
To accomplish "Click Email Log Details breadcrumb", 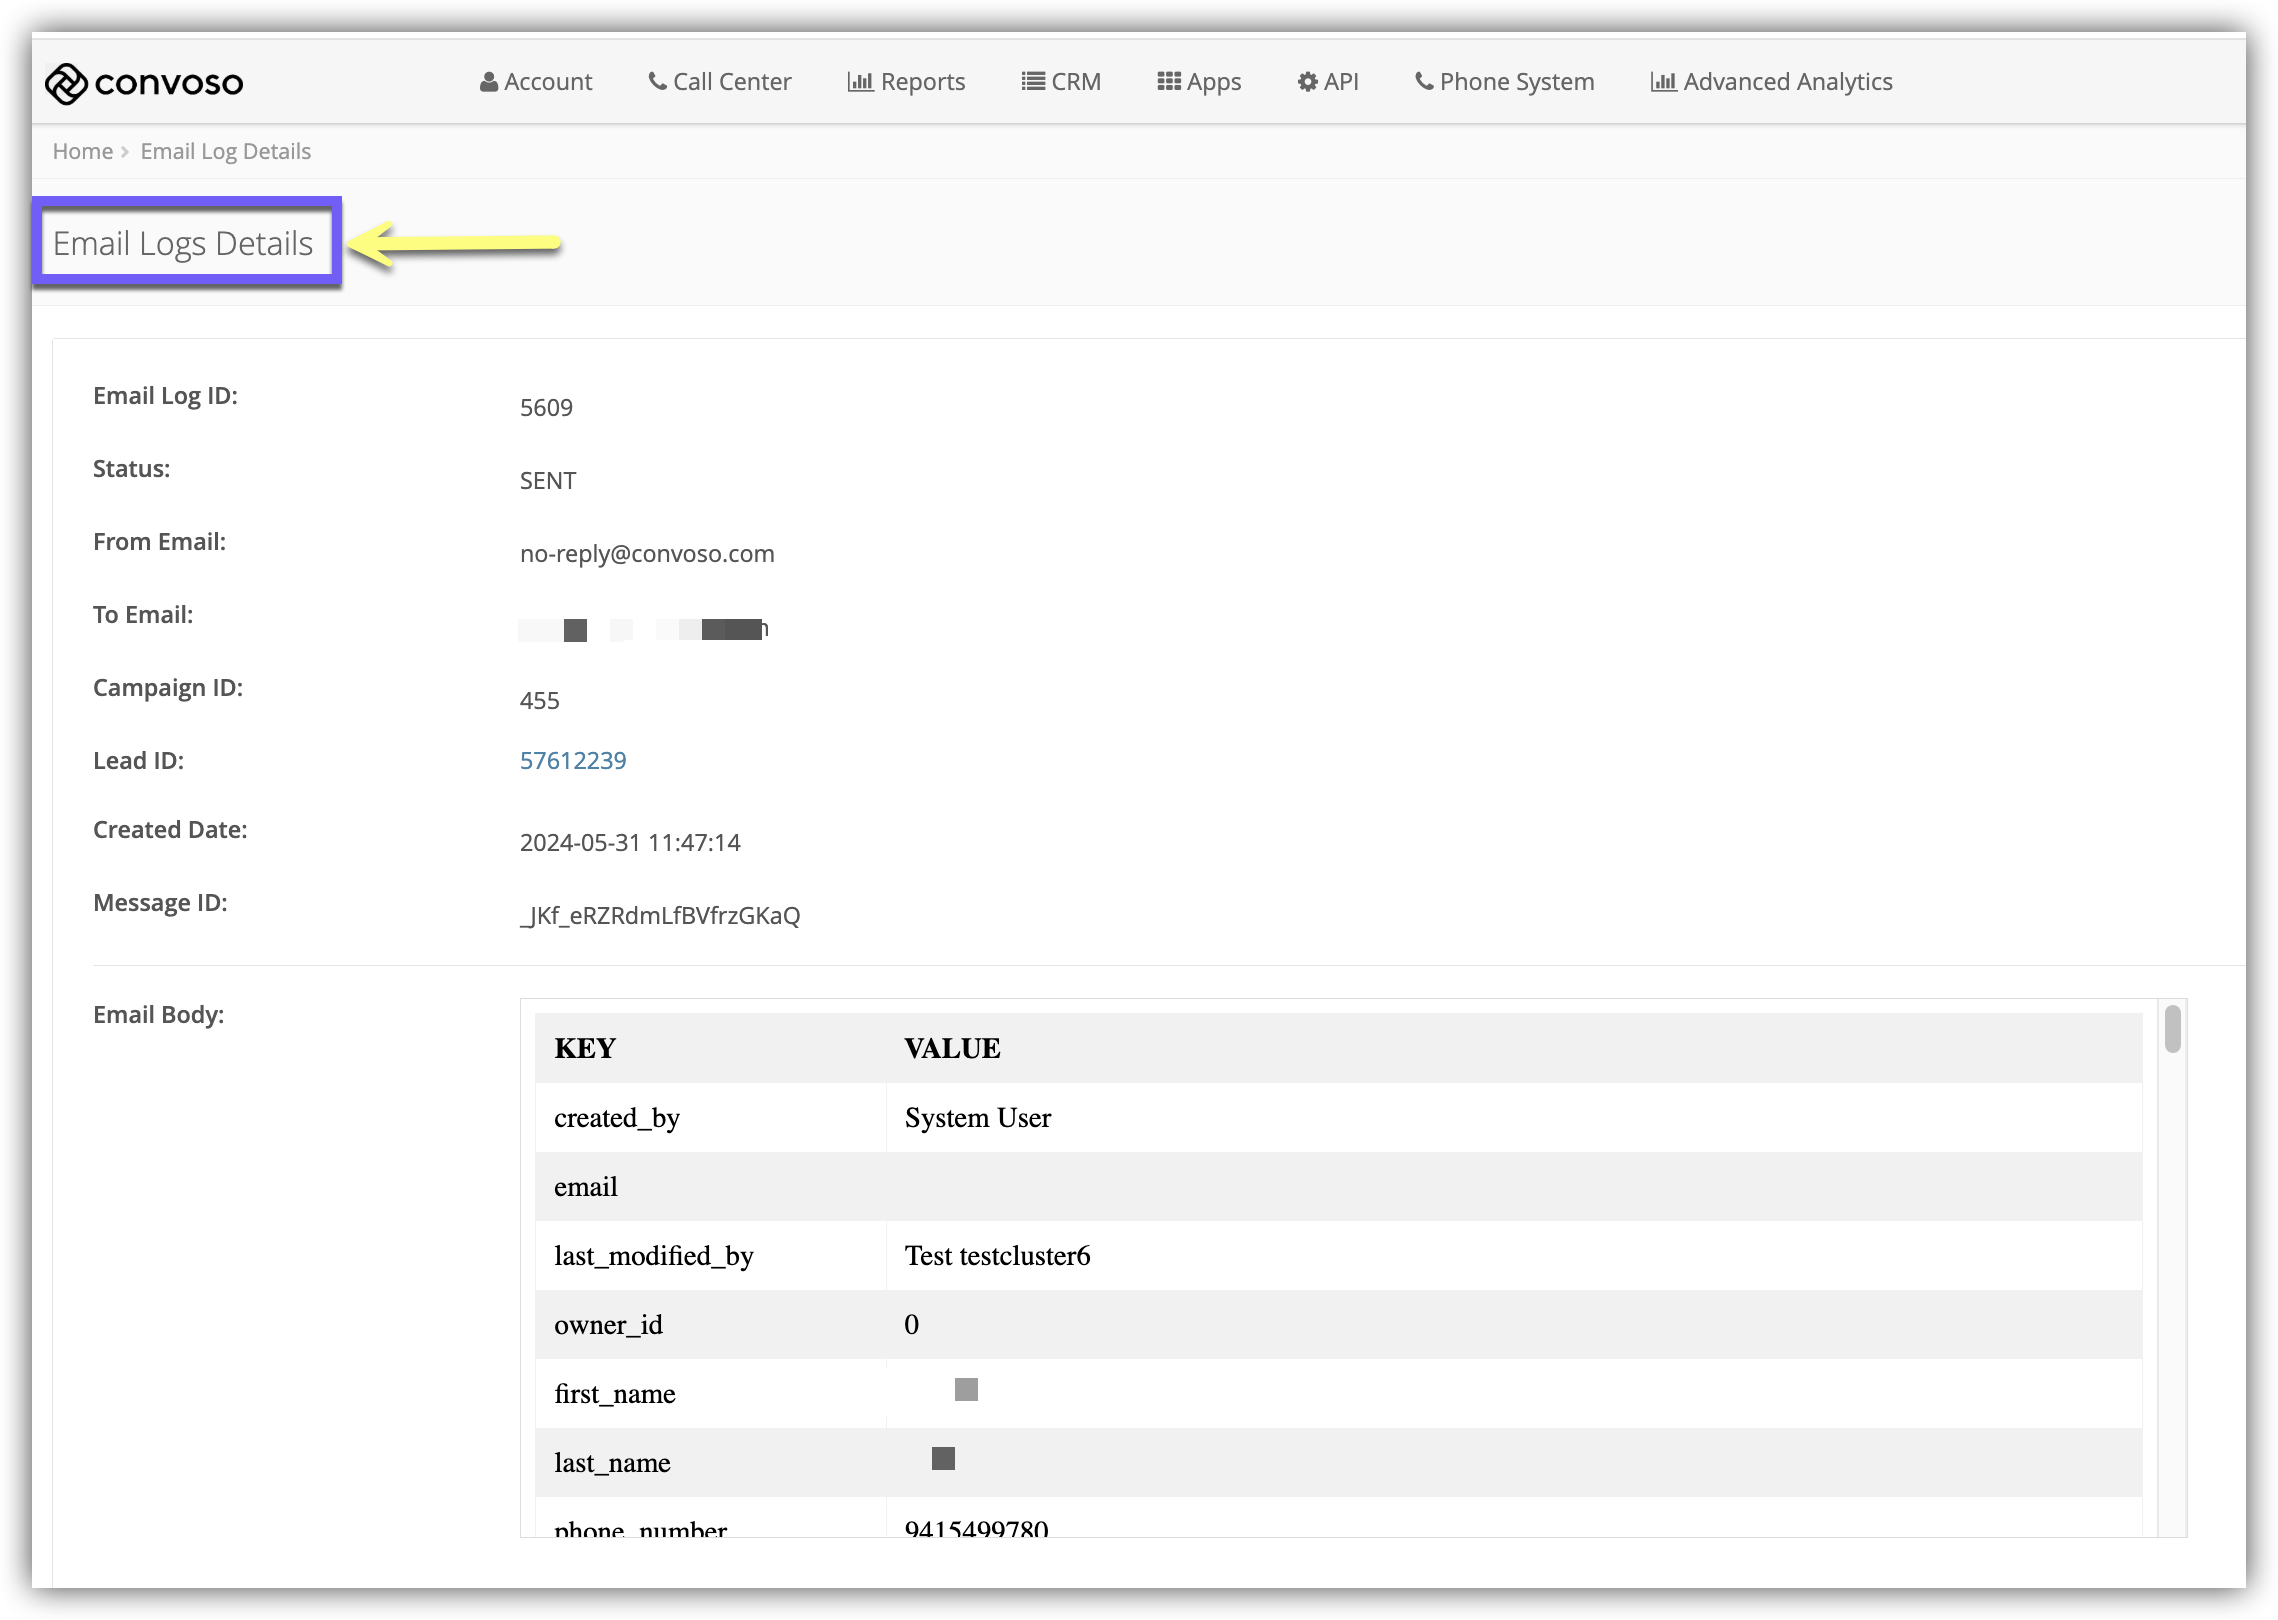I will click(225, 151).
